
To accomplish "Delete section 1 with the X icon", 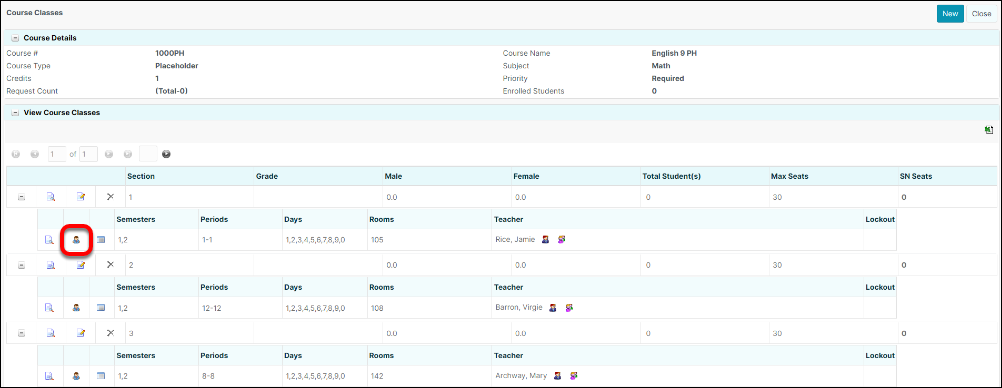I will pyautogui.click(x=110, y=197).
